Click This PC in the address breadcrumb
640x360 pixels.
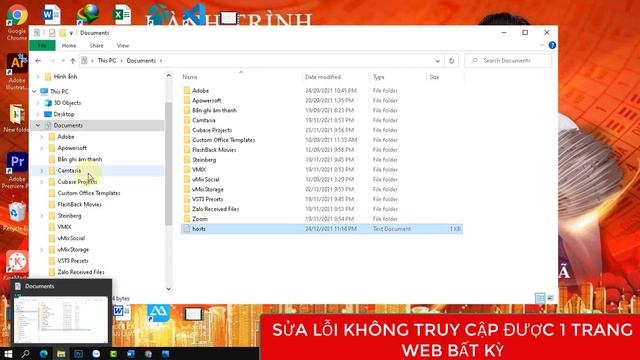coord(107,61)
